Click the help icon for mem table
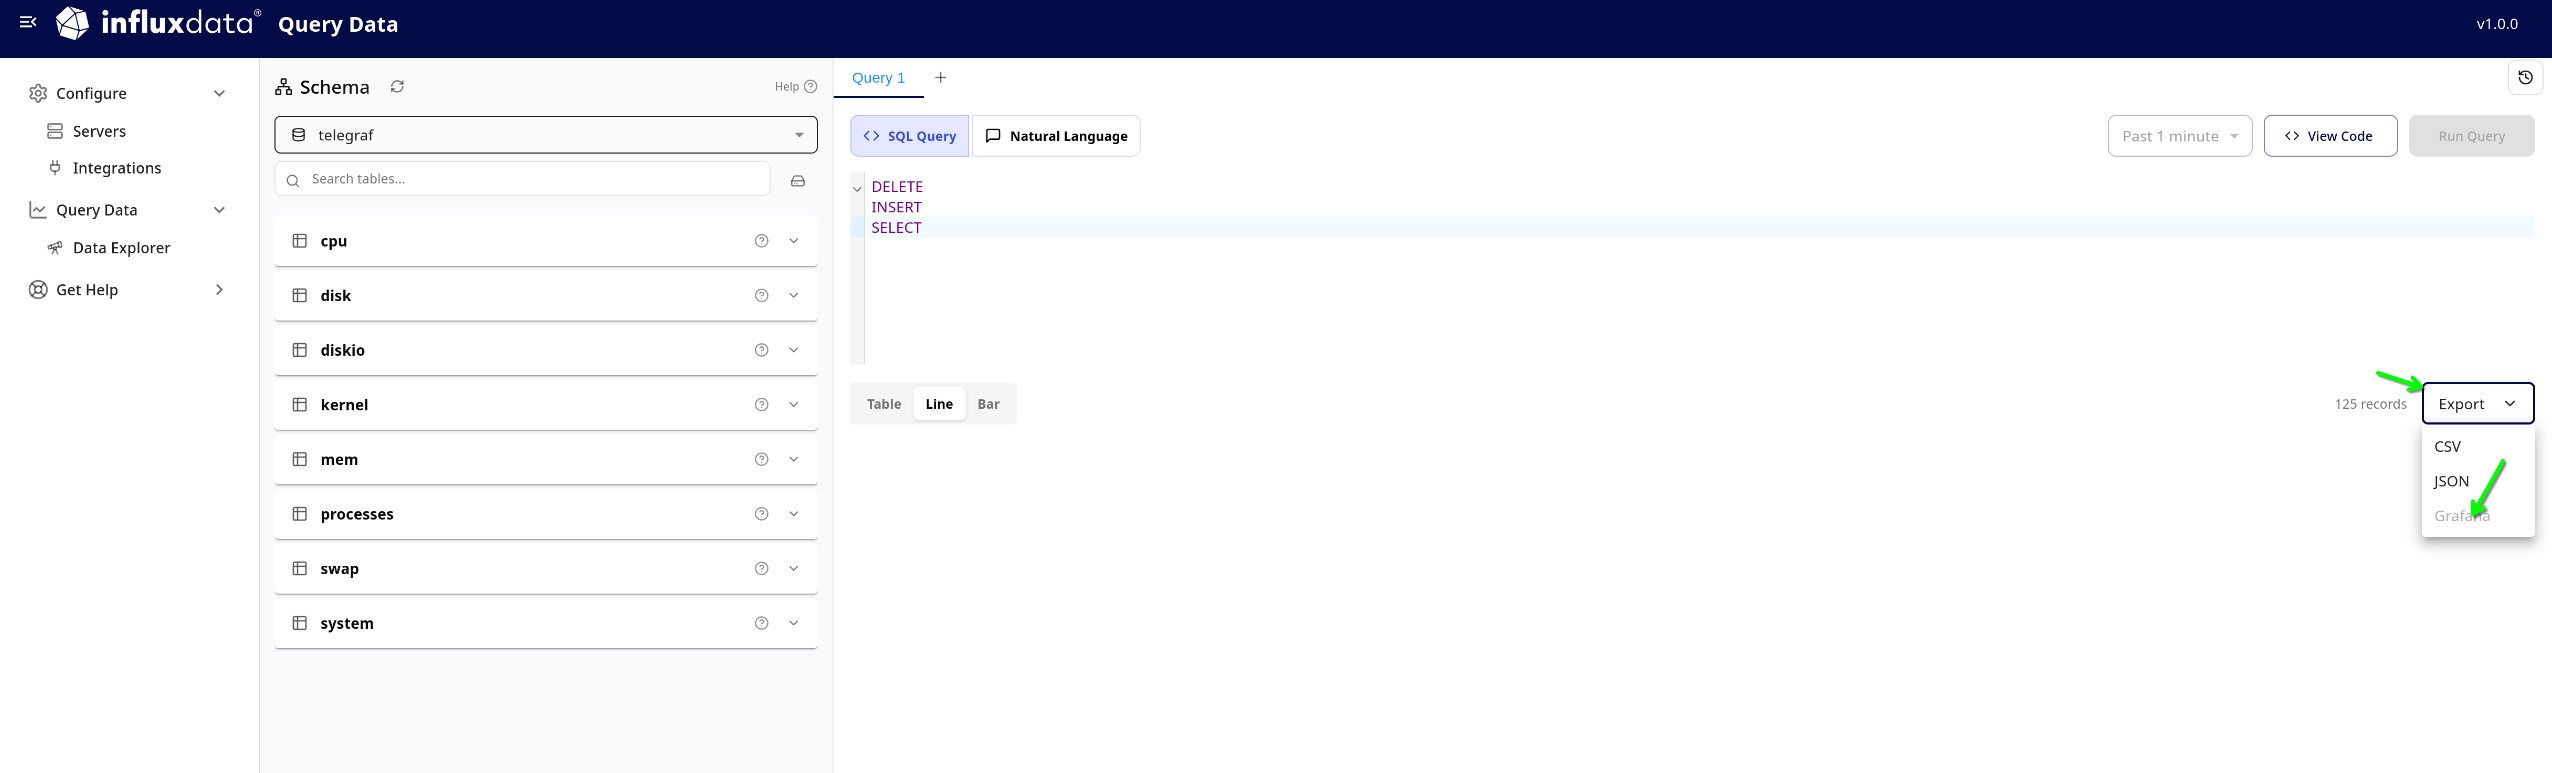 pyautogui.click(x=761, y=460)
